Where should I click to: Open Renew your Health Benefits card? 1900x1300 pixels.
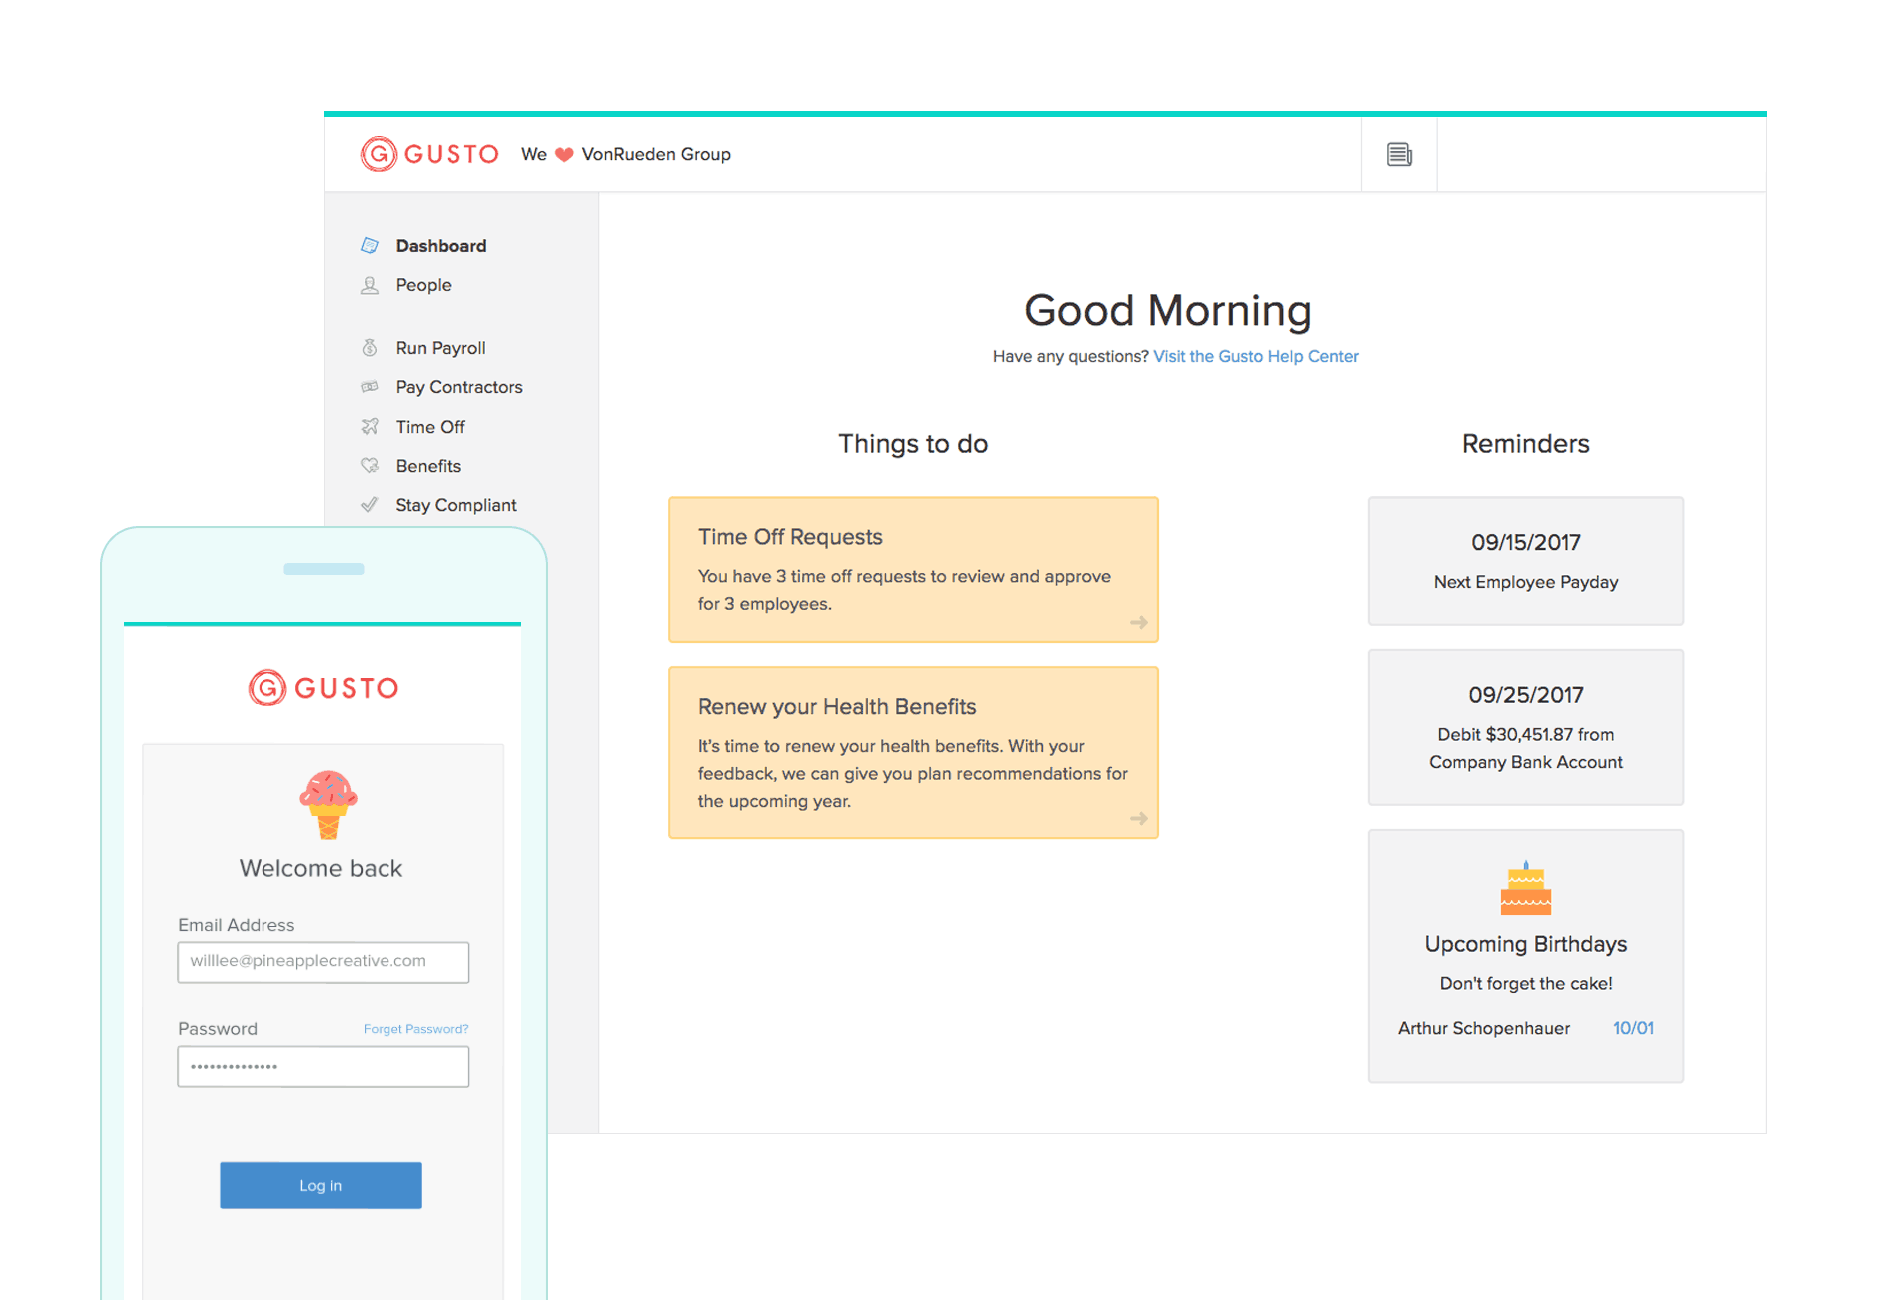913,752
